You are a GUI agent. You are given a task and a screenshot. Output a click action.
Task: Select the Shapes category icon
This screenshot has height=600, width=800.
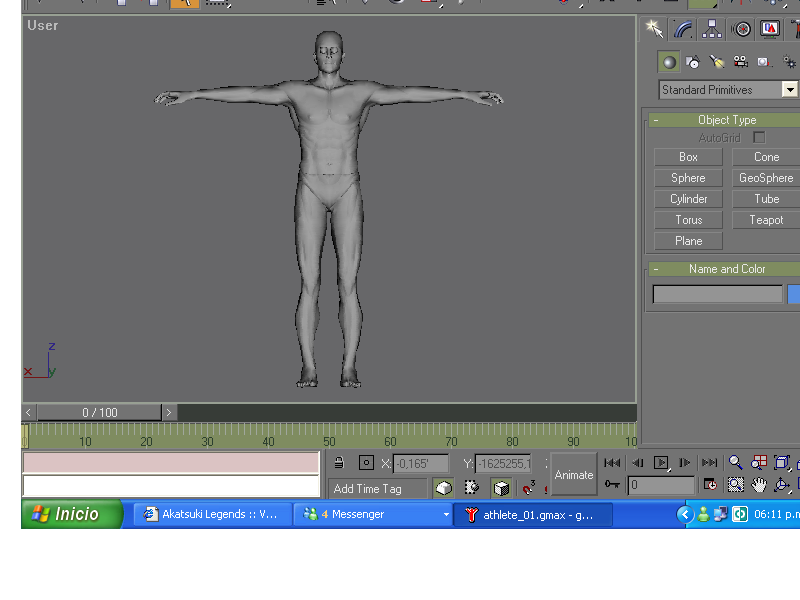(693, 62)
